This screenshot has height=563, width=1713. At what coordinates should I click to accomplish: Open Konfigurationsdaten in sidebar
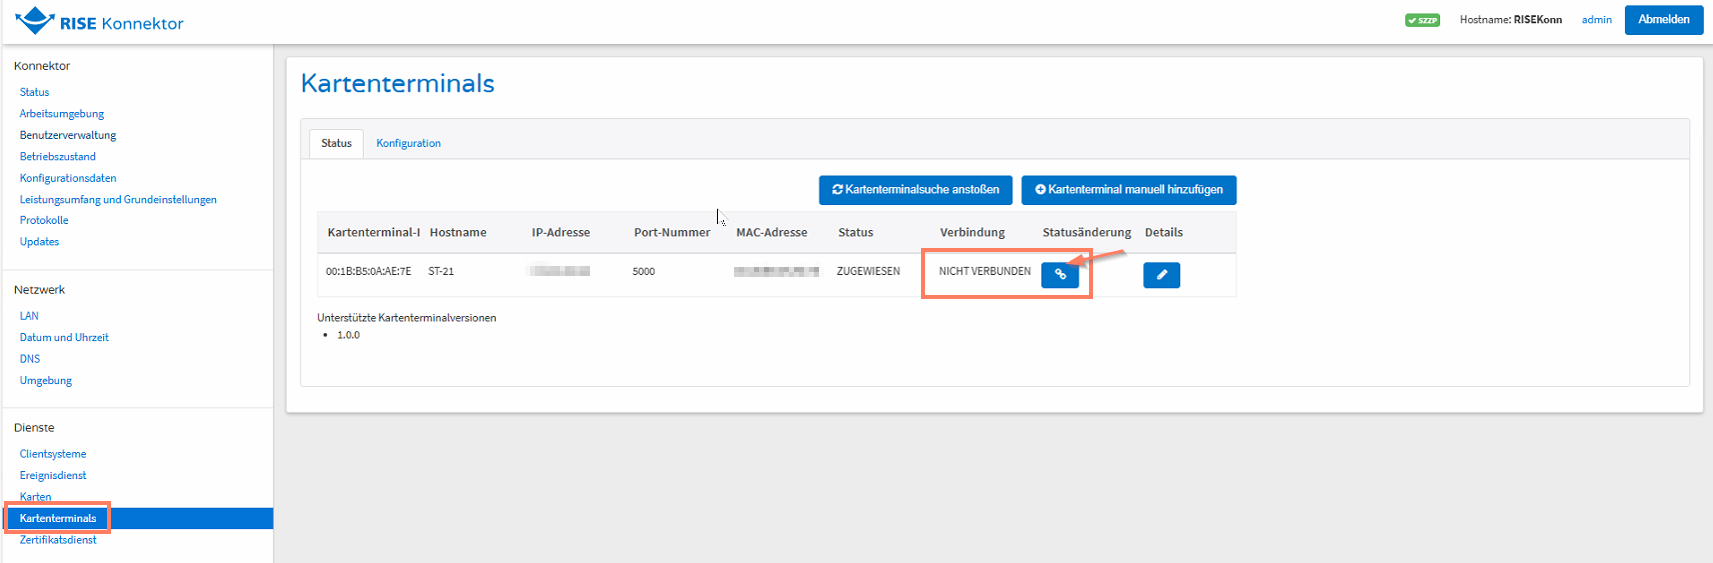coord(68,178)
